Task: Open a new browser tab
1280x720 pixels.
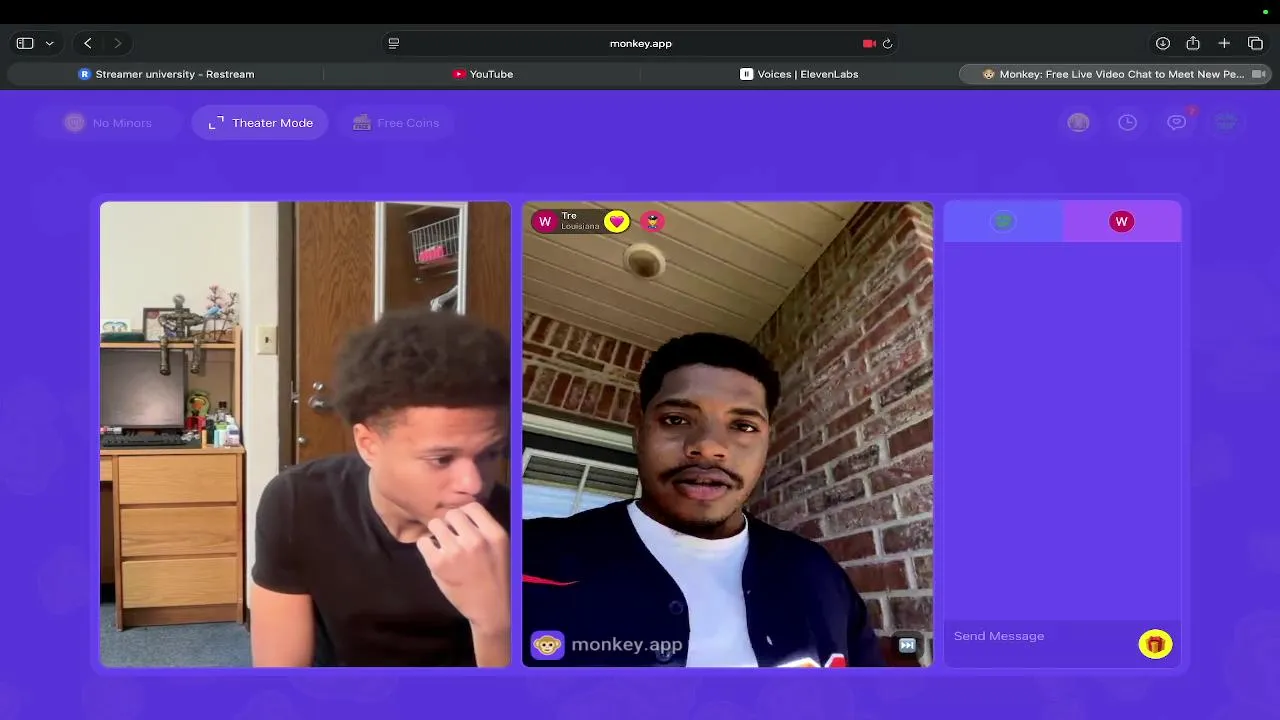Action: click(1224, 43)
